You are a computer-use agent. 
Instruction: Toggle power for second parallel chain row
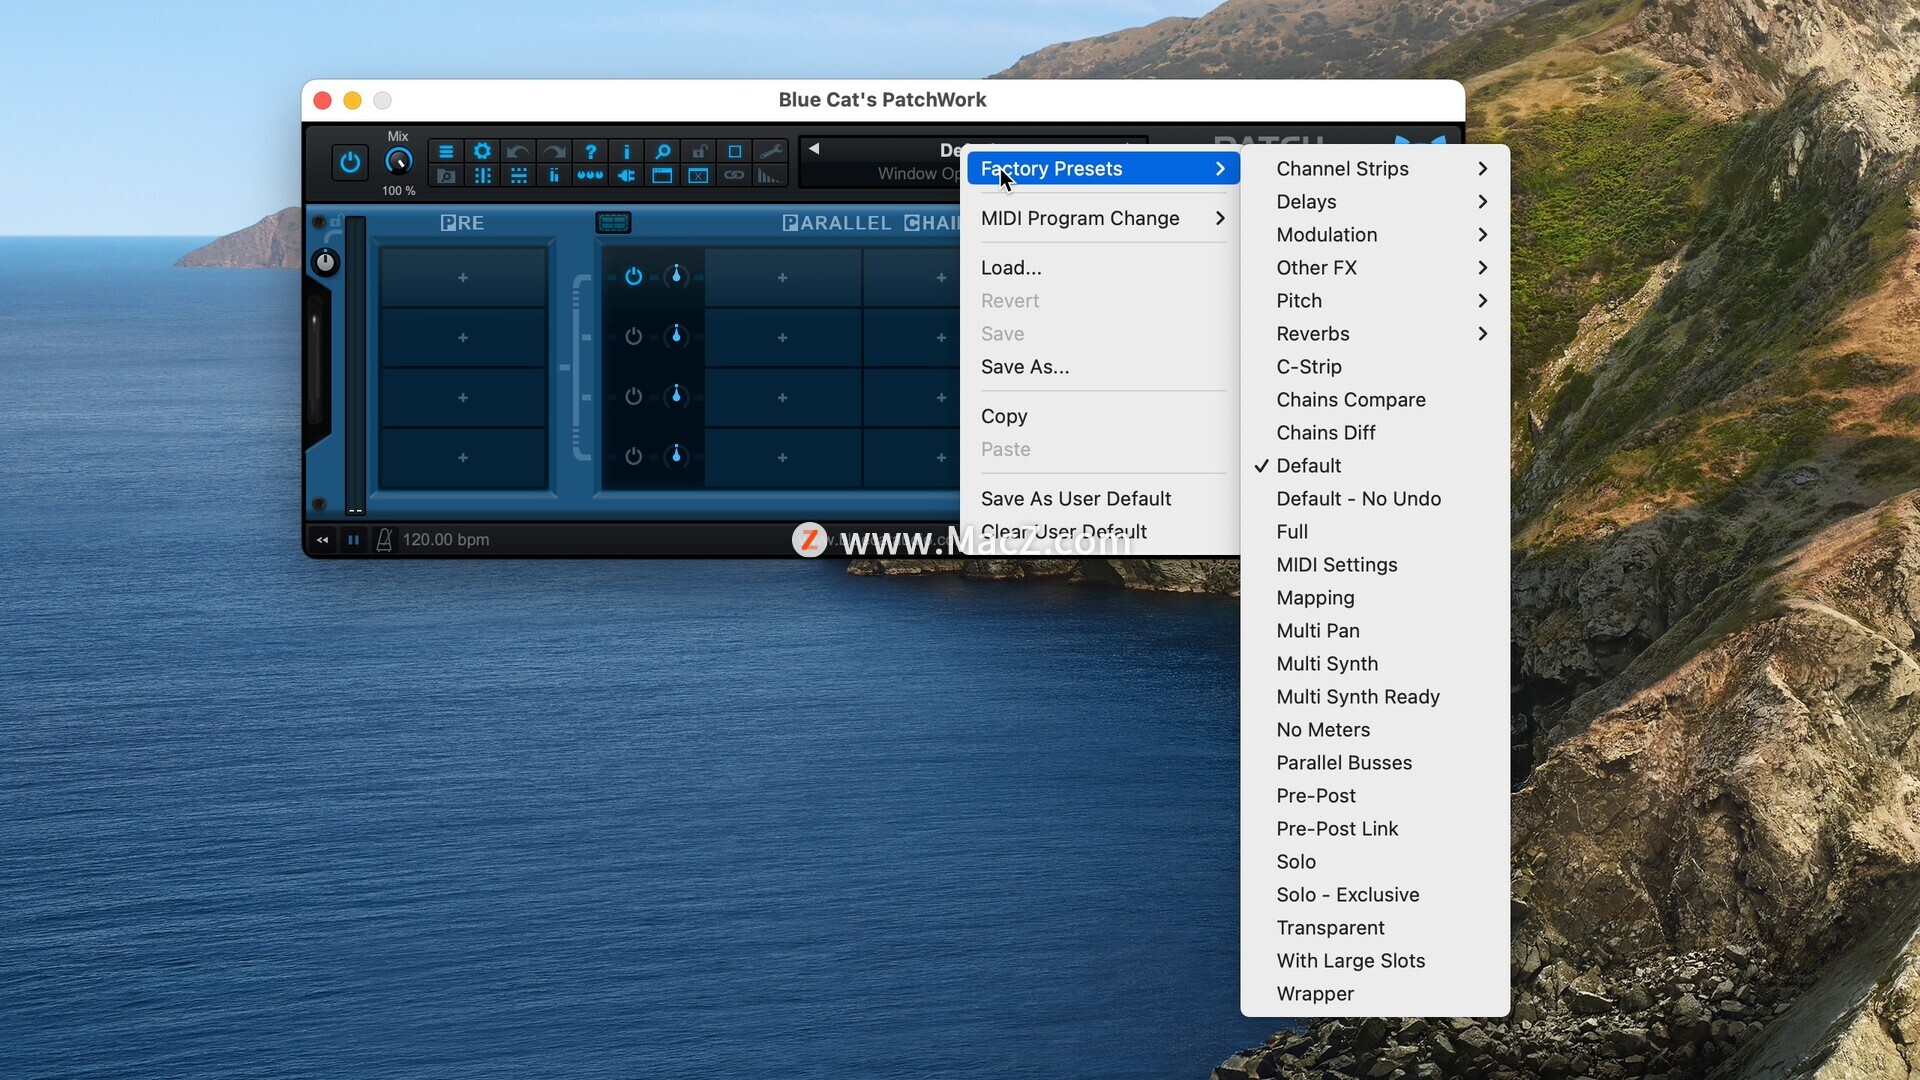point(633,336)
